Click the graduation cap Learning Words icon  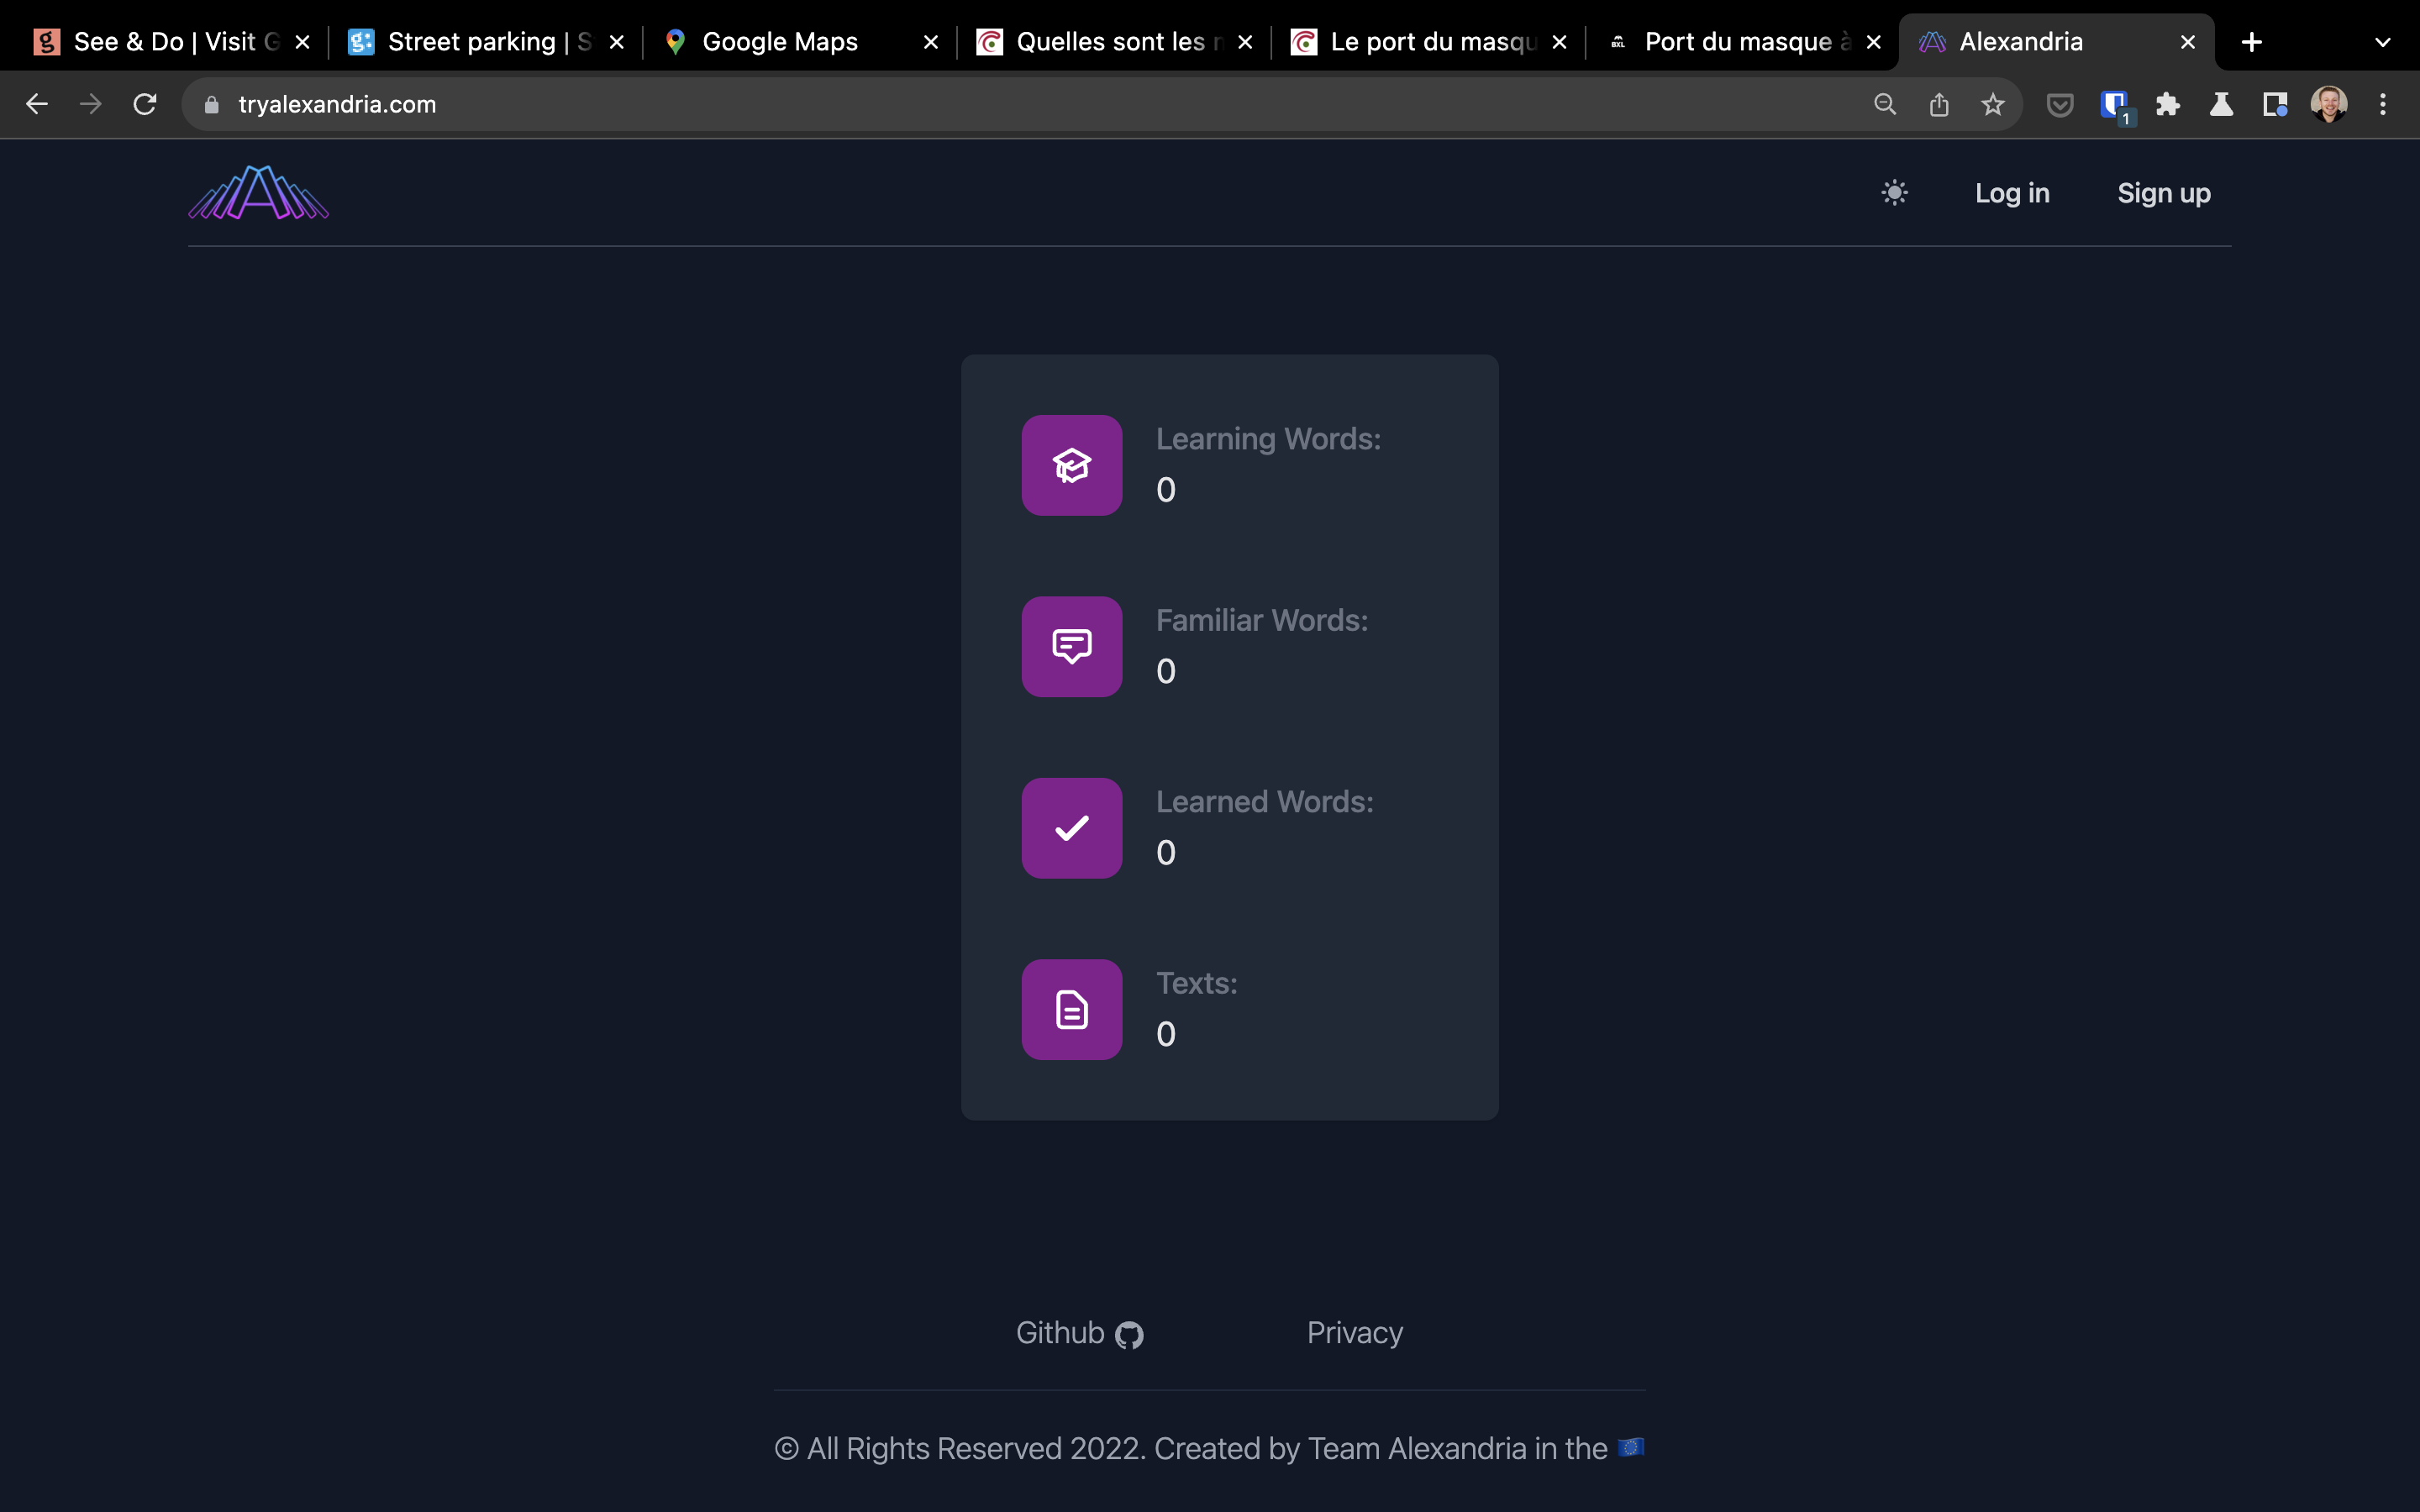(x=1071, y=464)
